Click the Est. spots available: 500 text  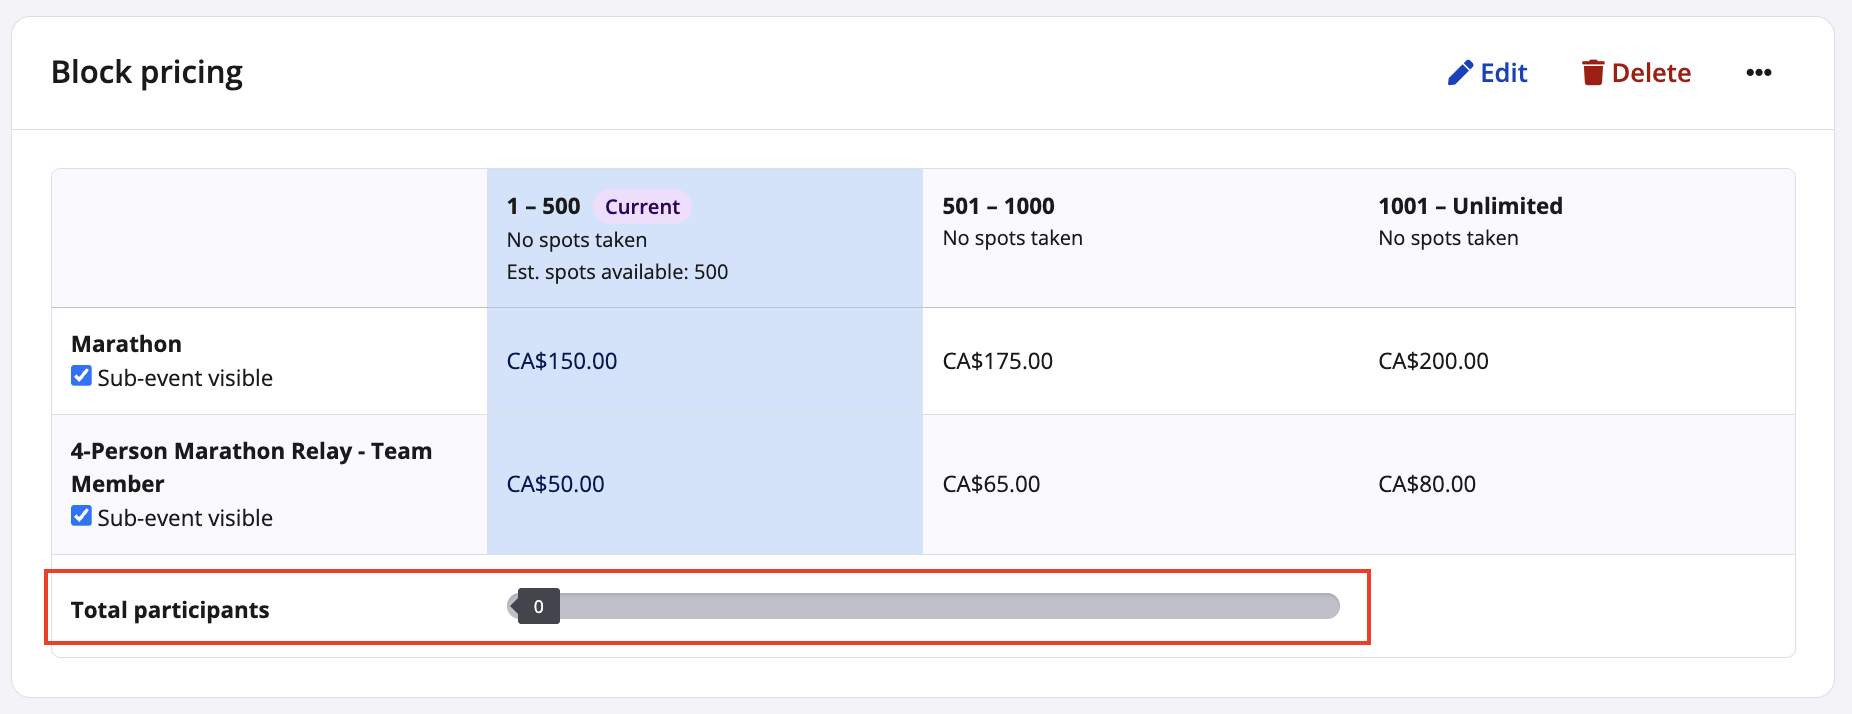click(x=617, y=272)
